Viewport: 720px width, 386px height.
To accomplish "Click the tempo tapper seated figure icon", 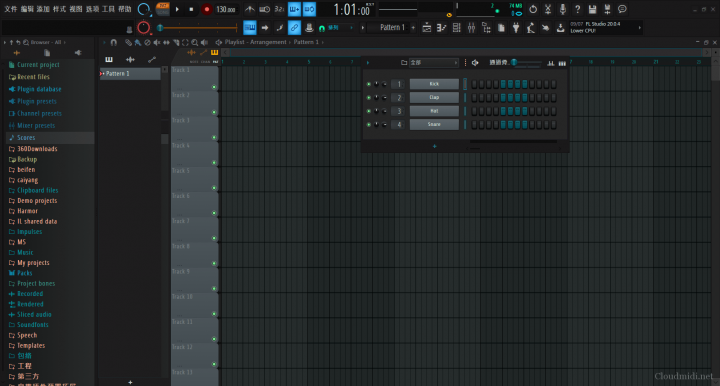I will tap(531, 28).
